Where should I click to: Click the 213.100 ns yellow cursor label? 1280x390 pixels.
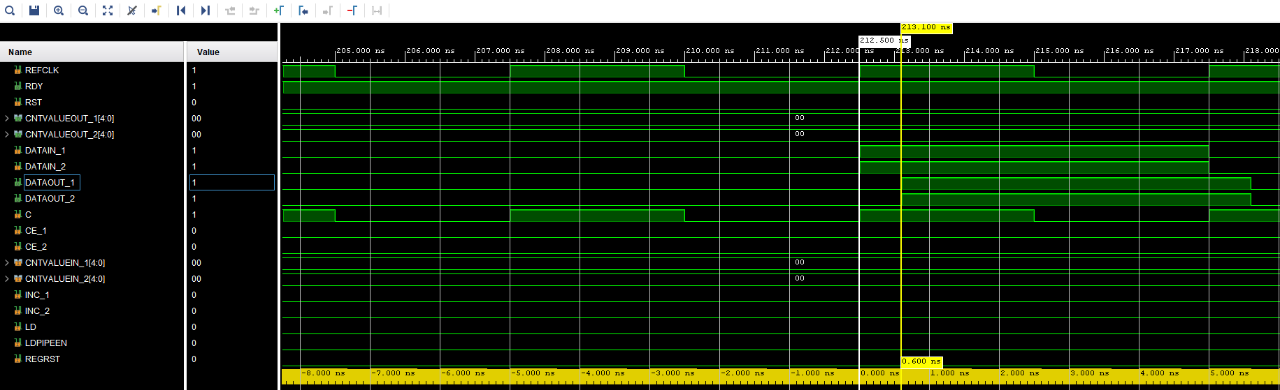coord(926,28)
